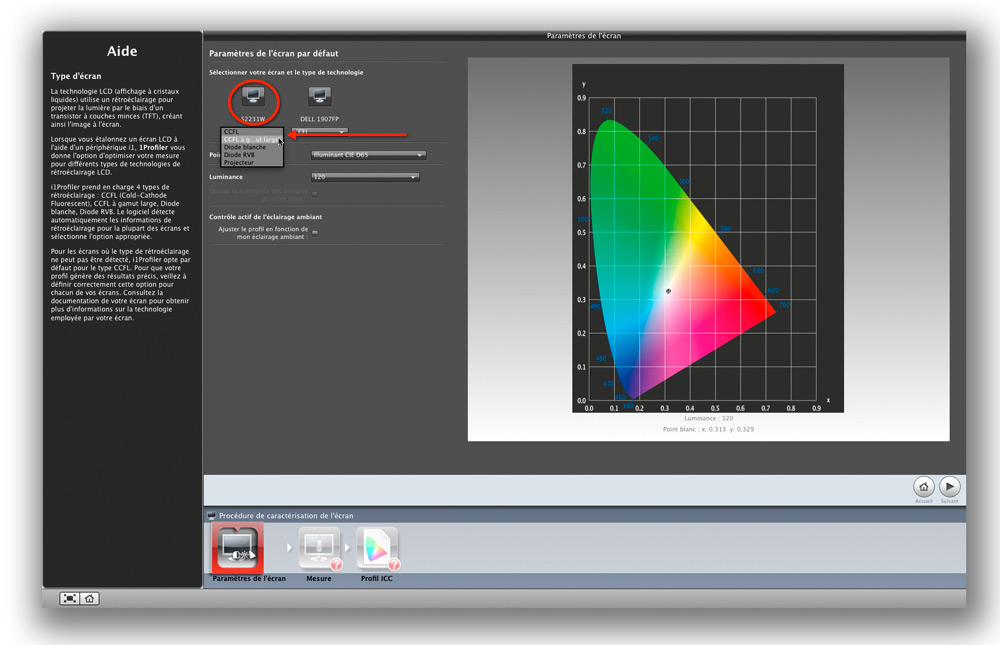
Task: Click the 'DELL 1907FP' display name
Action: [320, 119]
